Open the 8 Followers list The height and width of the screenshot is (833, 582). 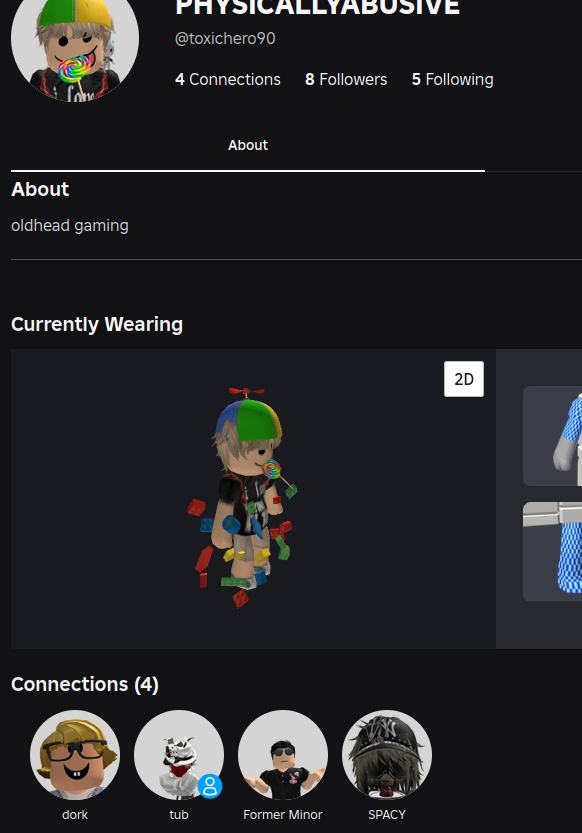[x=346, y=79]
